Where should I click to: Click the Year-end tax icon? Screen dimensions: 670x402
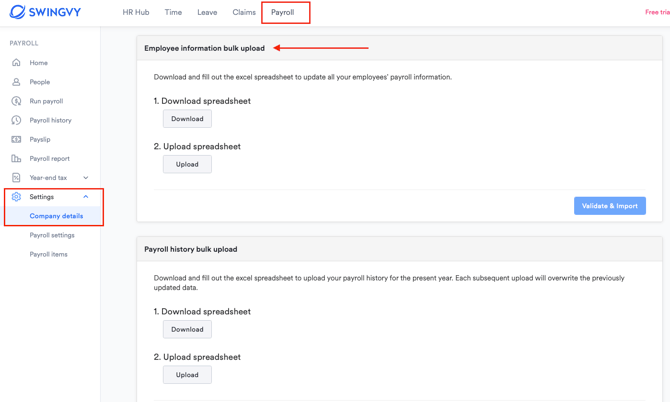[x=16, y=178]
